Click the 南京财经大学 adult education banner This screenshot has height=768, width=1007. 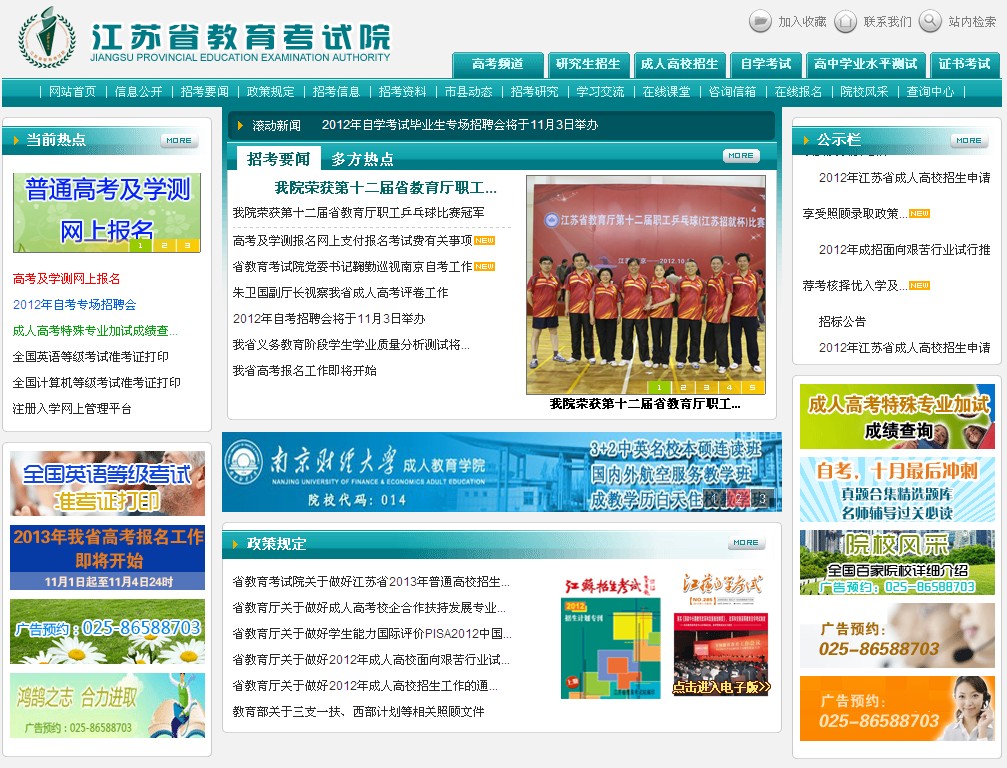pos(501,472)
